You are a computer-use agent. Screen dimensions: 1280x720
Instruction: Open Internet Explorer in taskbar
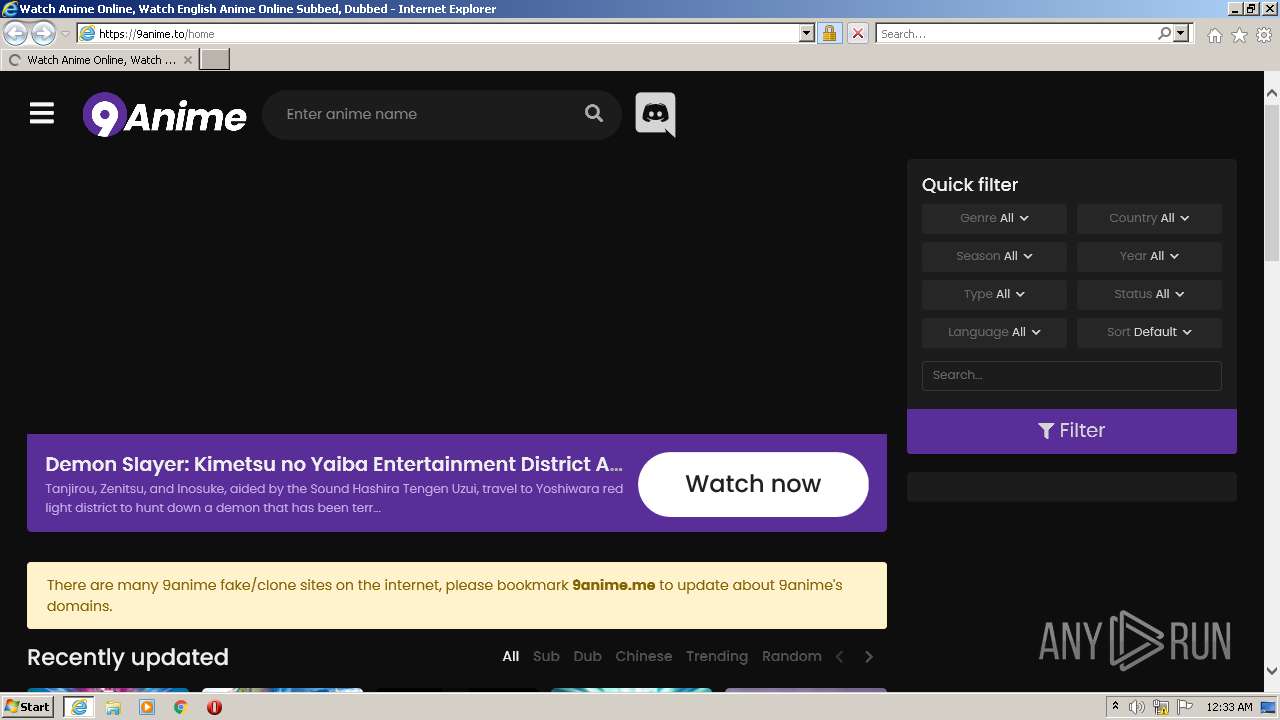tap(78, 707)
